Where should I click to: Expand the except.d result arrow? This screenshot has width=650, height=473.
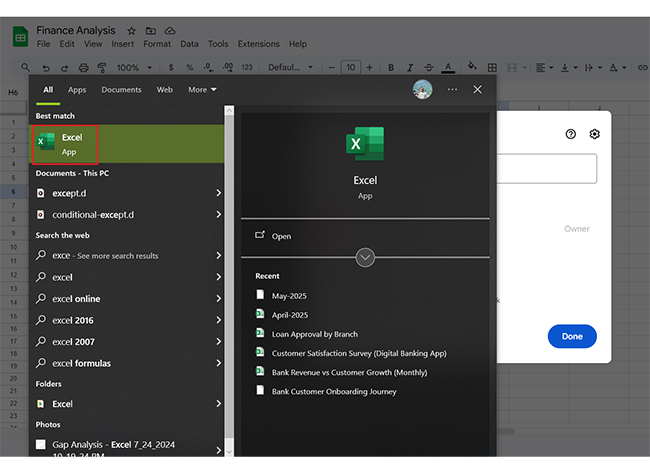(218, 193)
